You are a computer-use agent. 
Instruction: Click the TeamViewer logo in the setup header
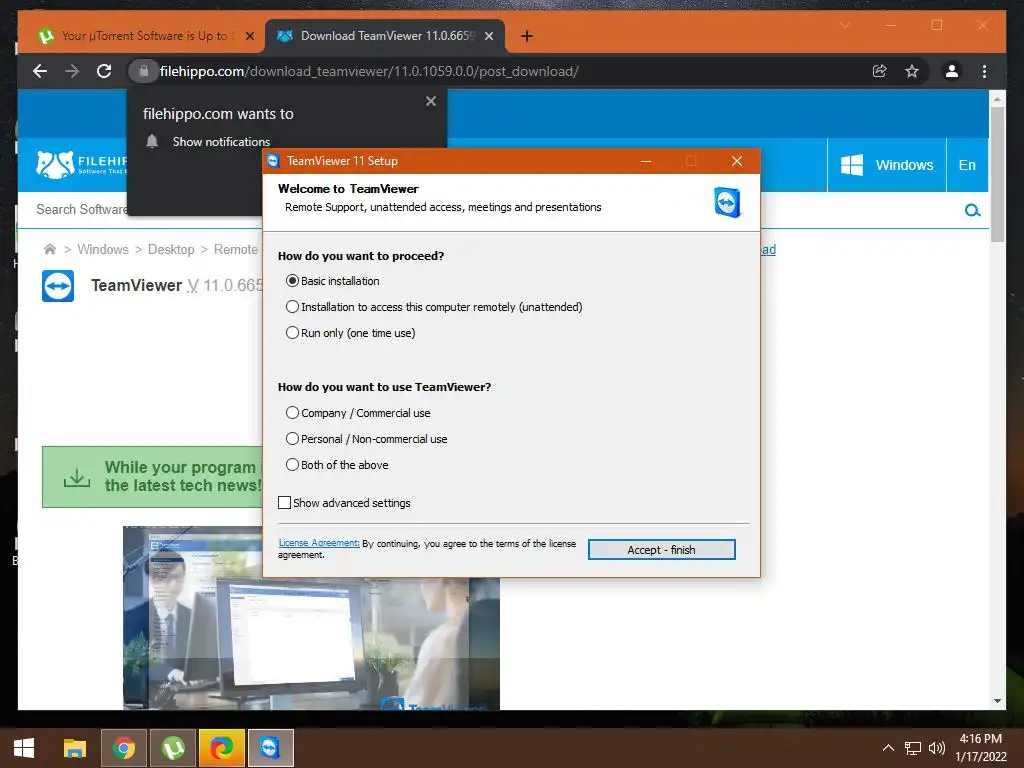(727, 202)
